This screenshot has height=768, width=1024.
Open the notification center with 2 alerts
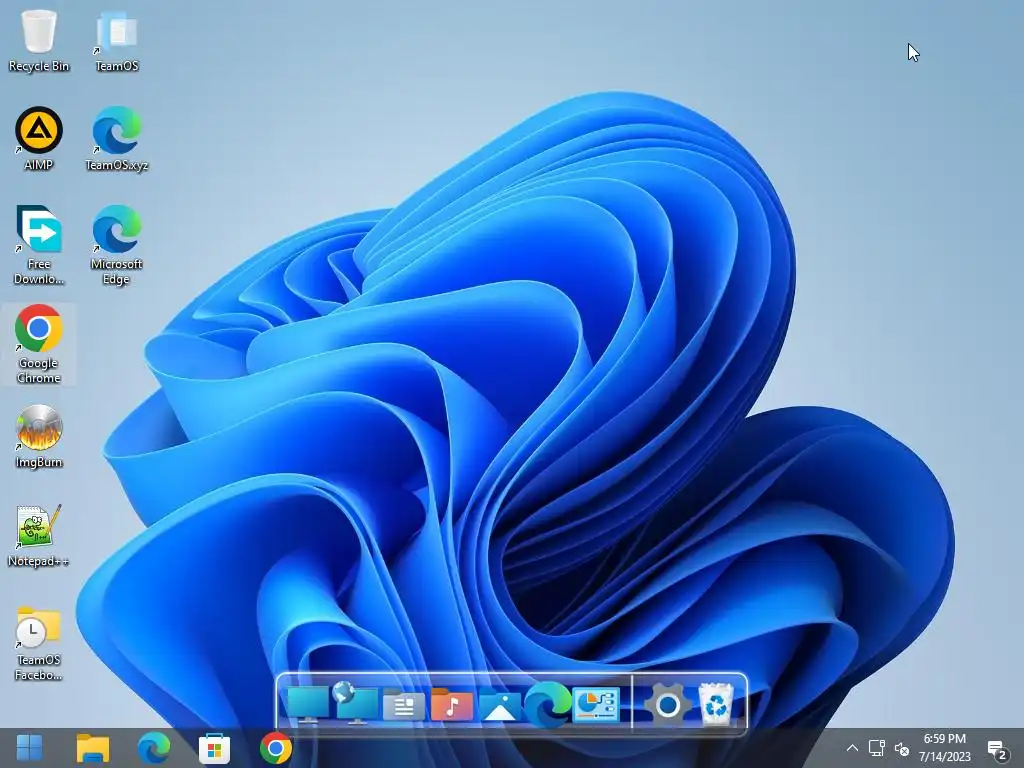pyautogui.click(x=998, y=751)
